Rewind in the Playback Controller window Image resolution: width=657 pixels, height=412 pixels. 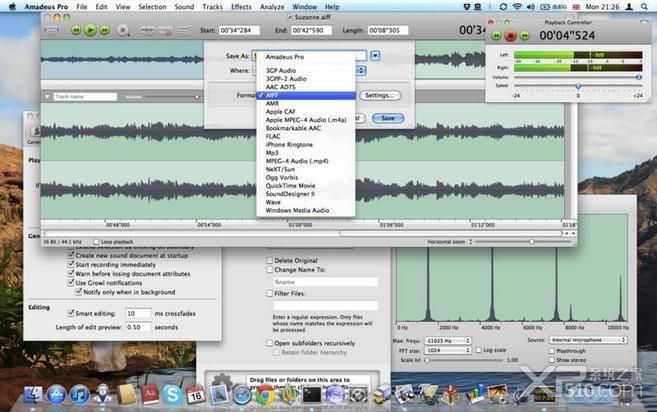coord(497,36)
